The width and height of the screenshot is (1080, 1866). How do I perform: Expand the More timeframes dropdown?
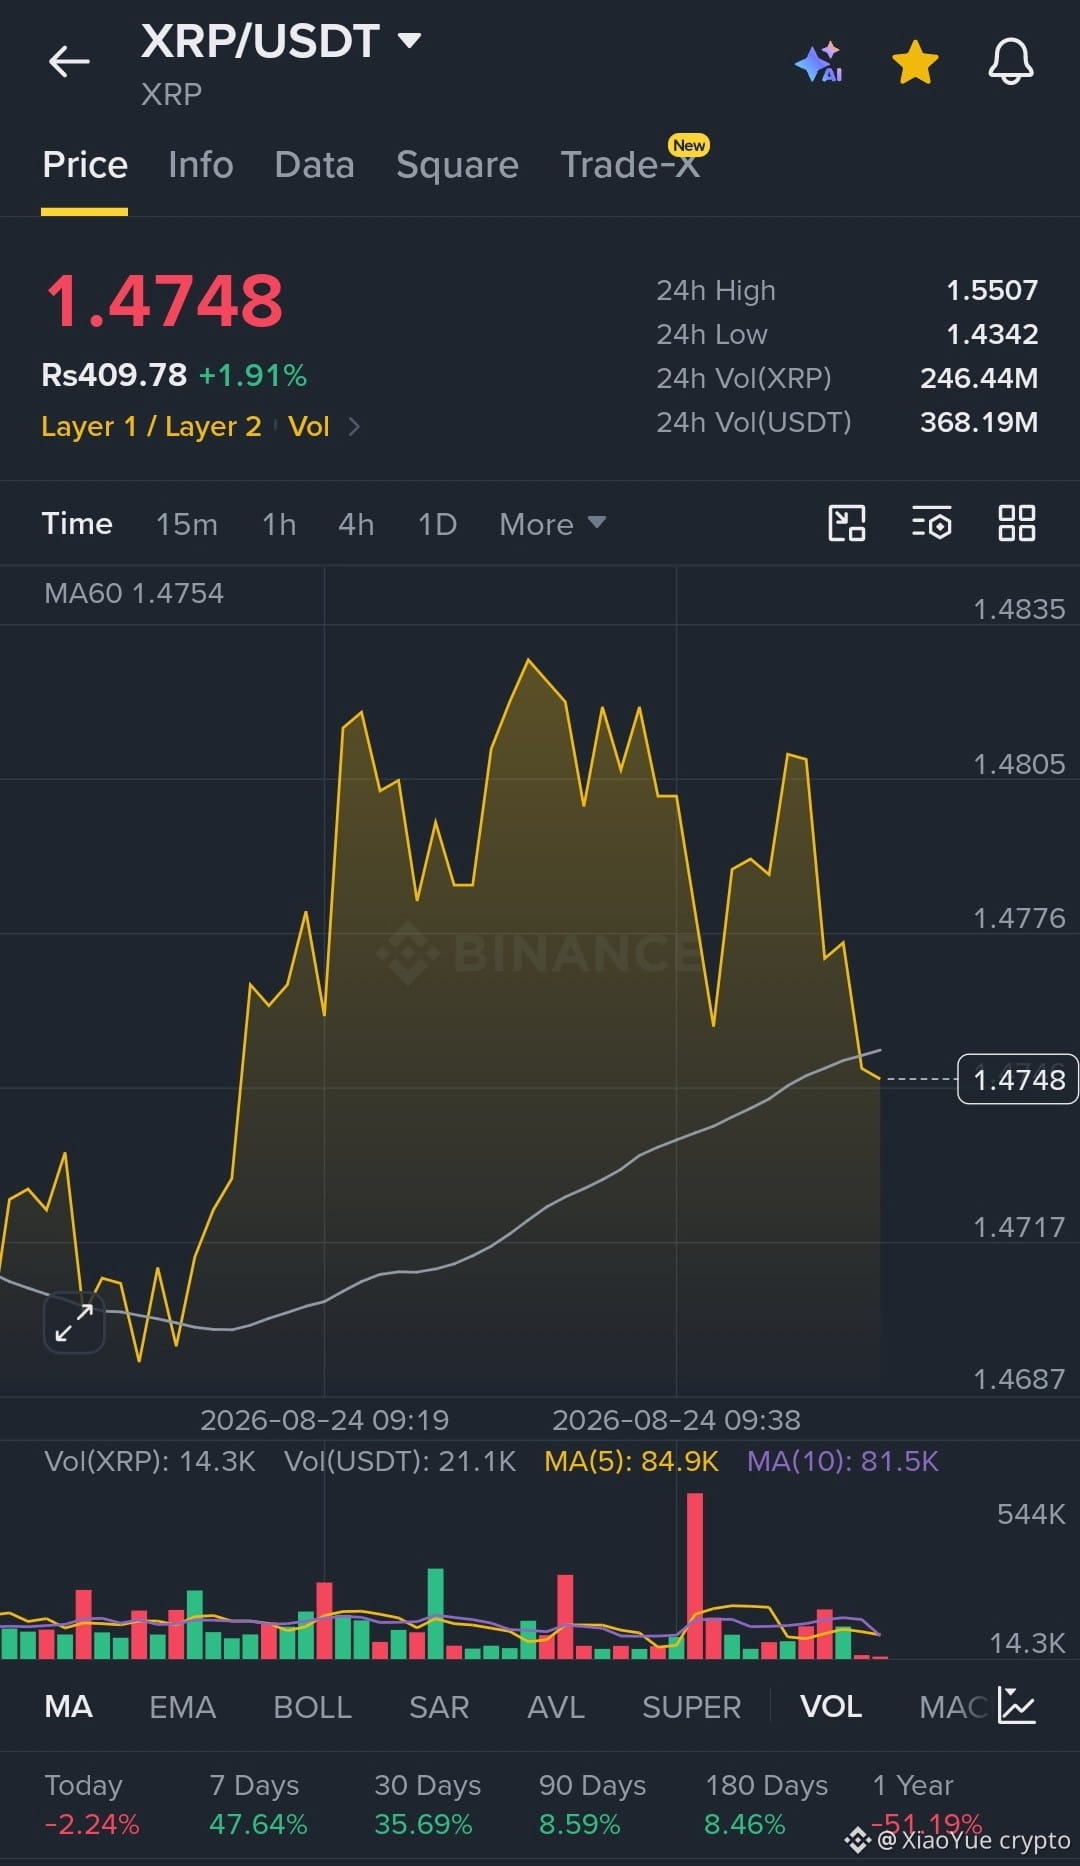click(552, 524)
